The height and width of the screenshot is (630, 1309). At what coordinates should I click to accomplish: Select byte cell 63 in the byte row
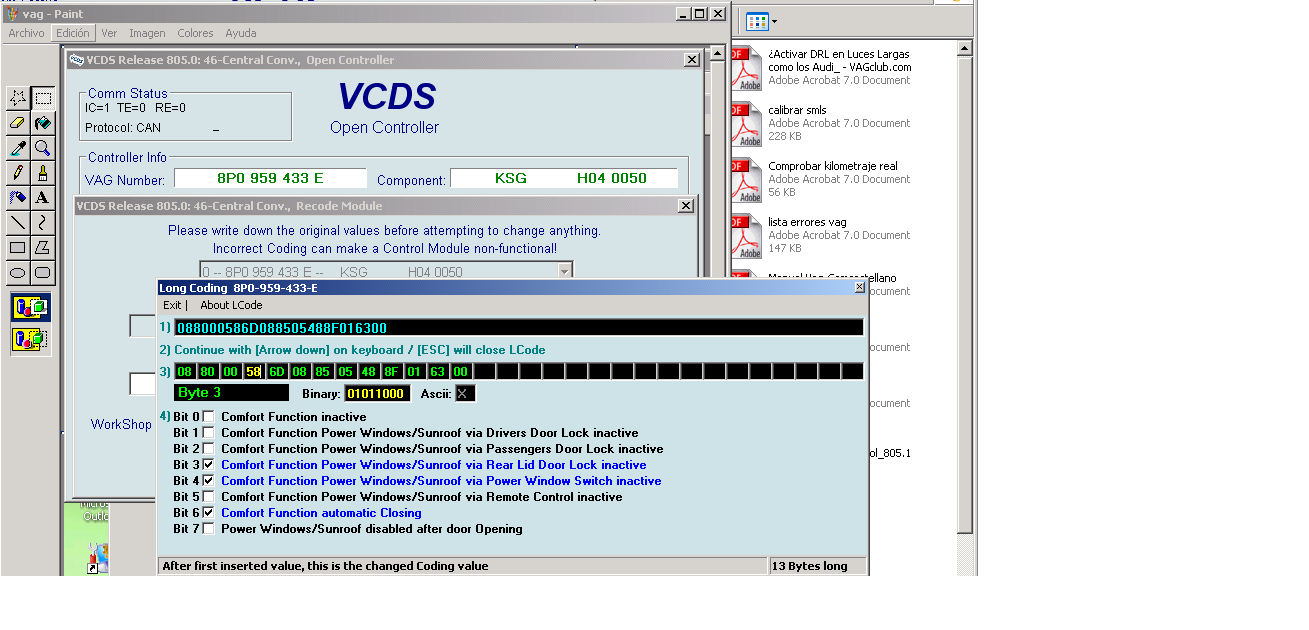click(x=438, y=371)
